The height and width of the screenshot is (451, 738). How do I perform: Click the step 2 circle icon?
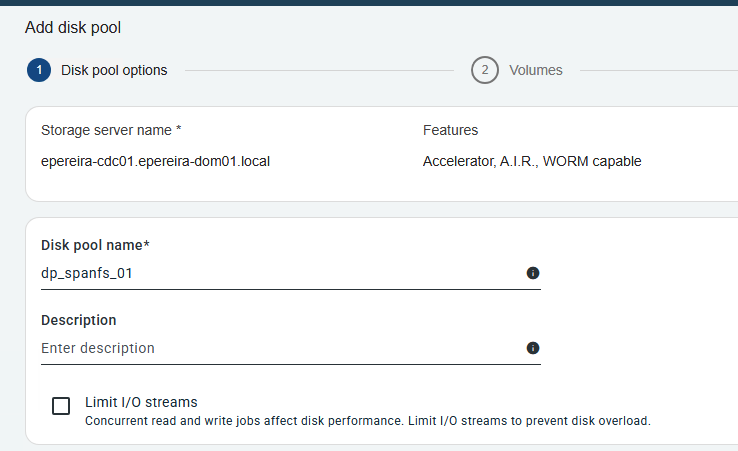[x=485, y=71]
